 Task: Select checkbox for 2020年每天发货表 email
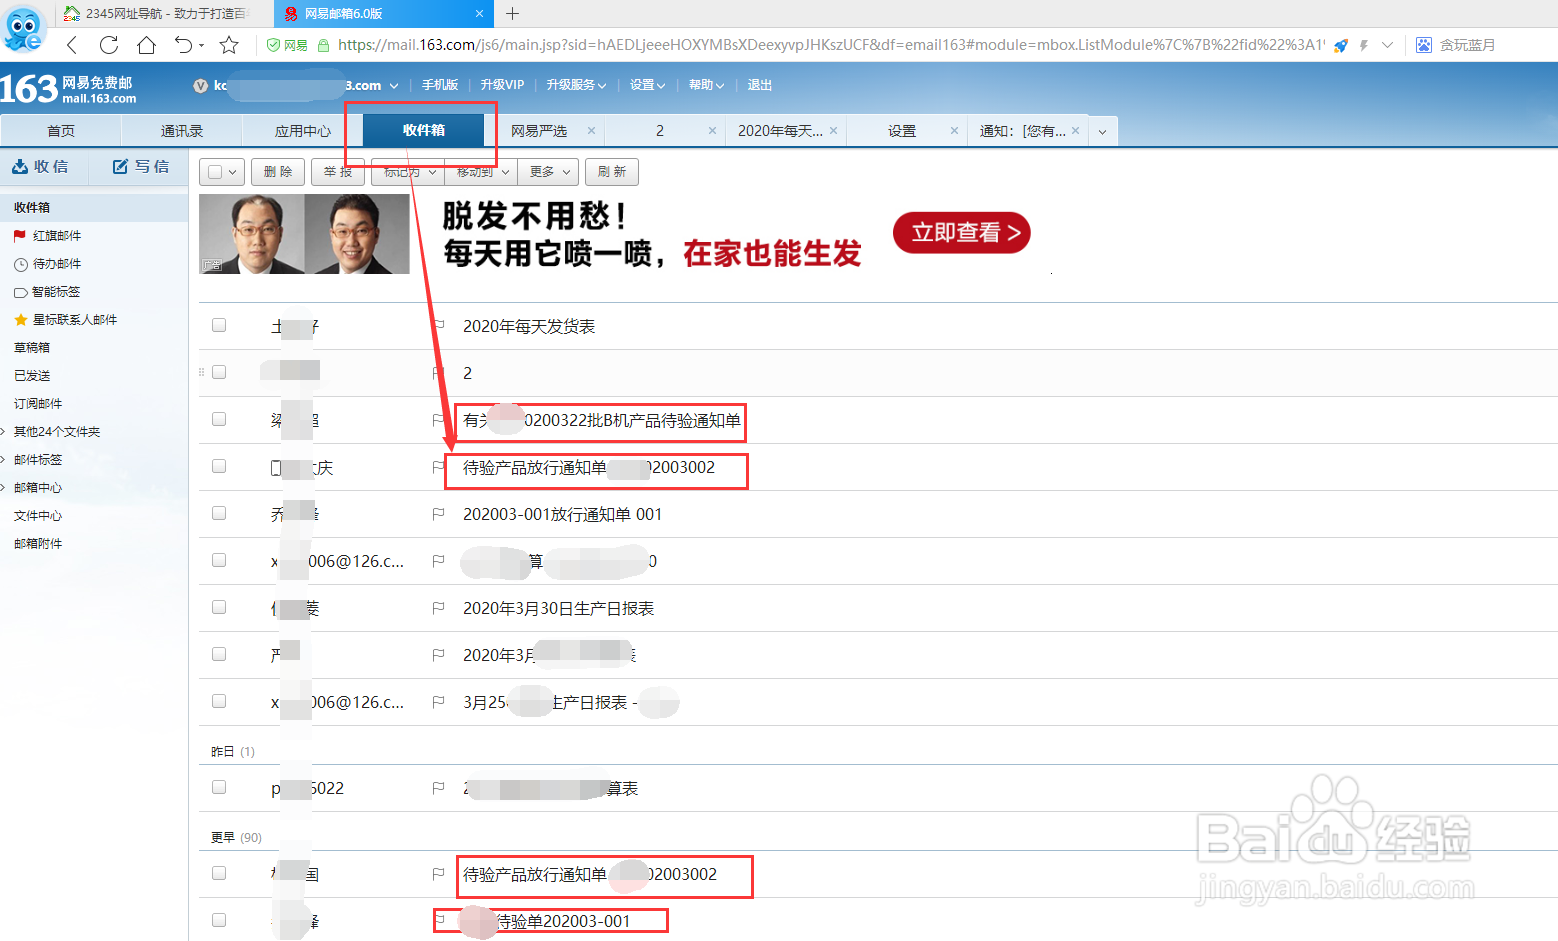[x=219, y=325]
